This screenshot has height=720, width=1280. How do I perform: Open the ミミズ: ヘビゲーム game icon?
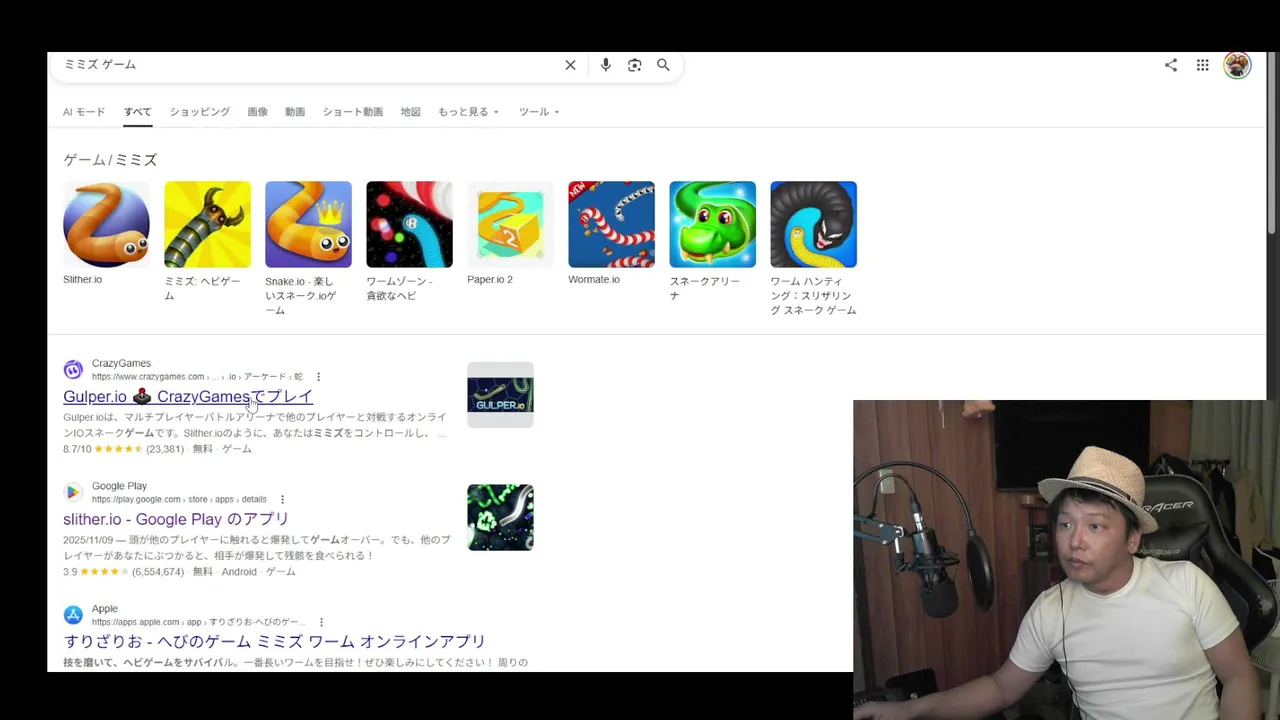tap(207, 224)
